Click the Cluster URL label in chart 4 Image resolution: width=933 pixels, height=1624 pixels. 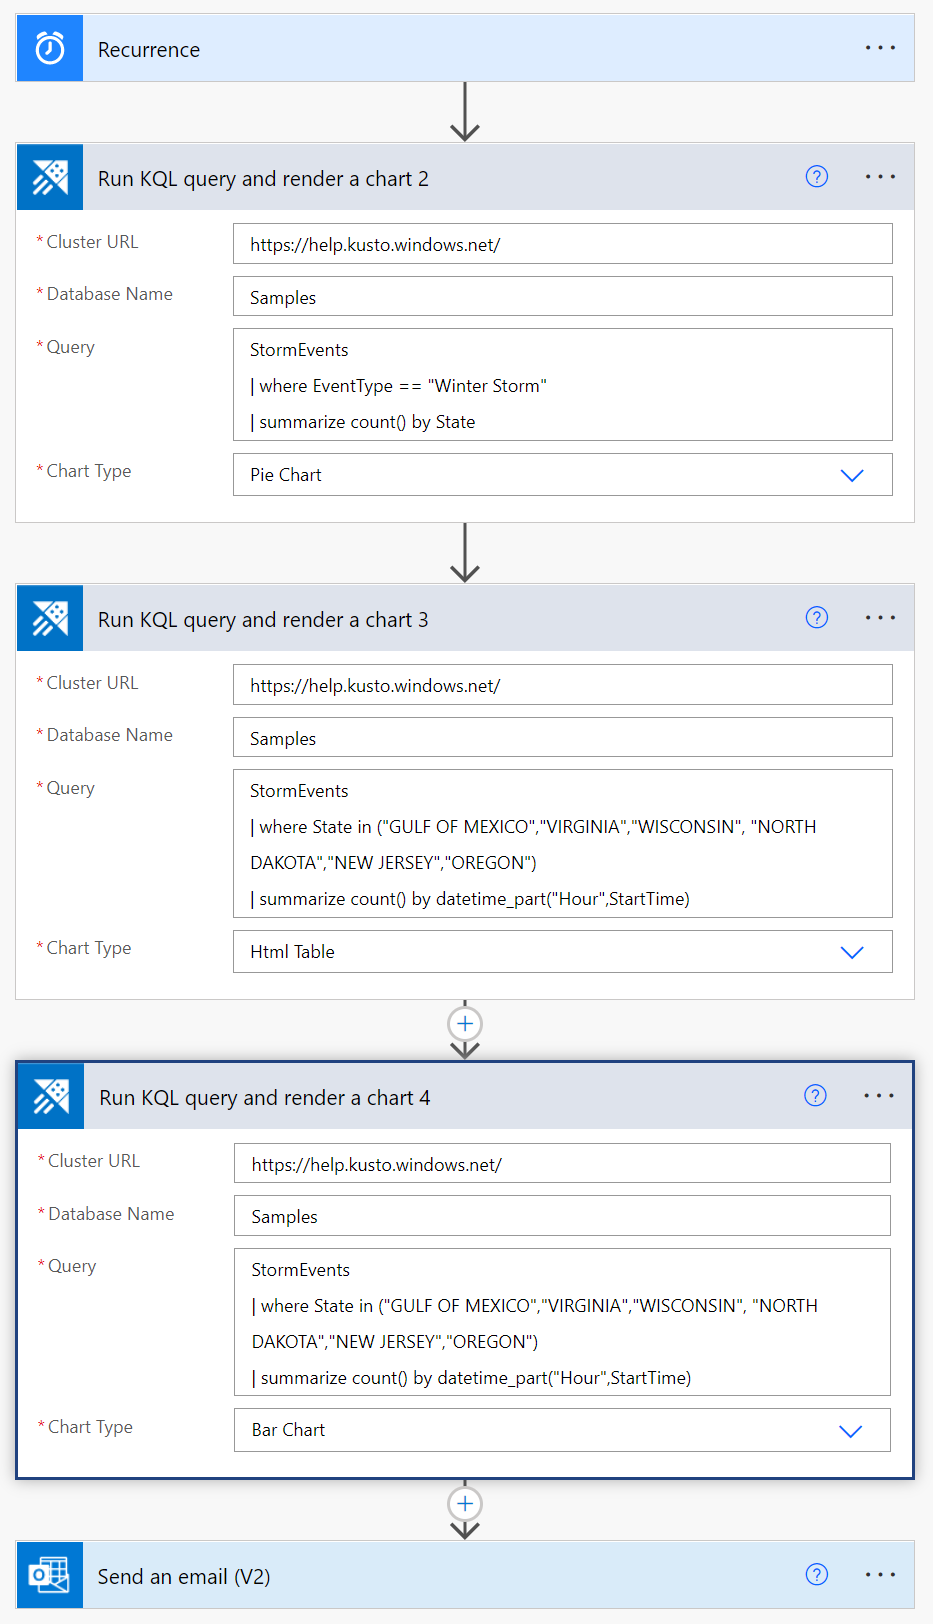coord(94,1161)
